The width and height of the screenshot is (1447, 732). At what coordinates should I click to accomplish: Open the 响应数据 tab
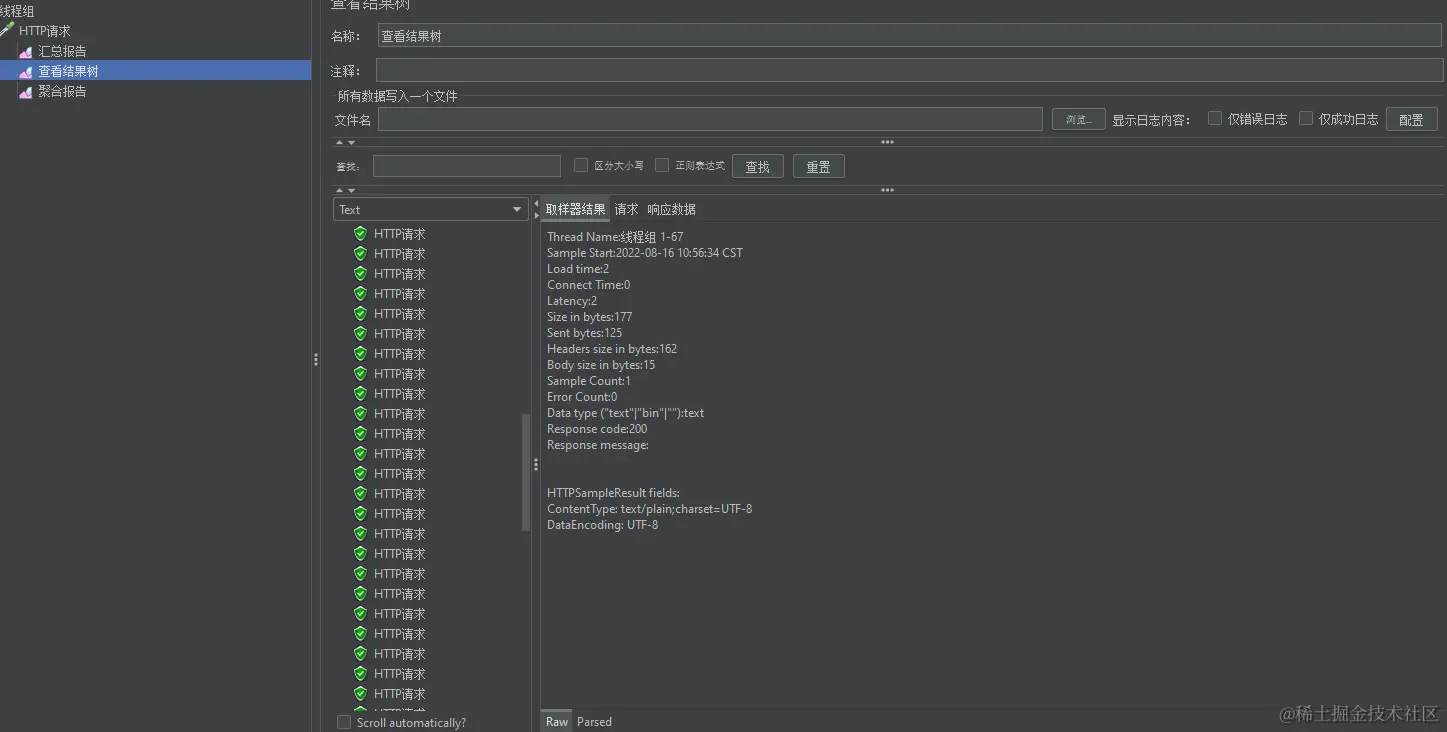[x=671, y=209]
